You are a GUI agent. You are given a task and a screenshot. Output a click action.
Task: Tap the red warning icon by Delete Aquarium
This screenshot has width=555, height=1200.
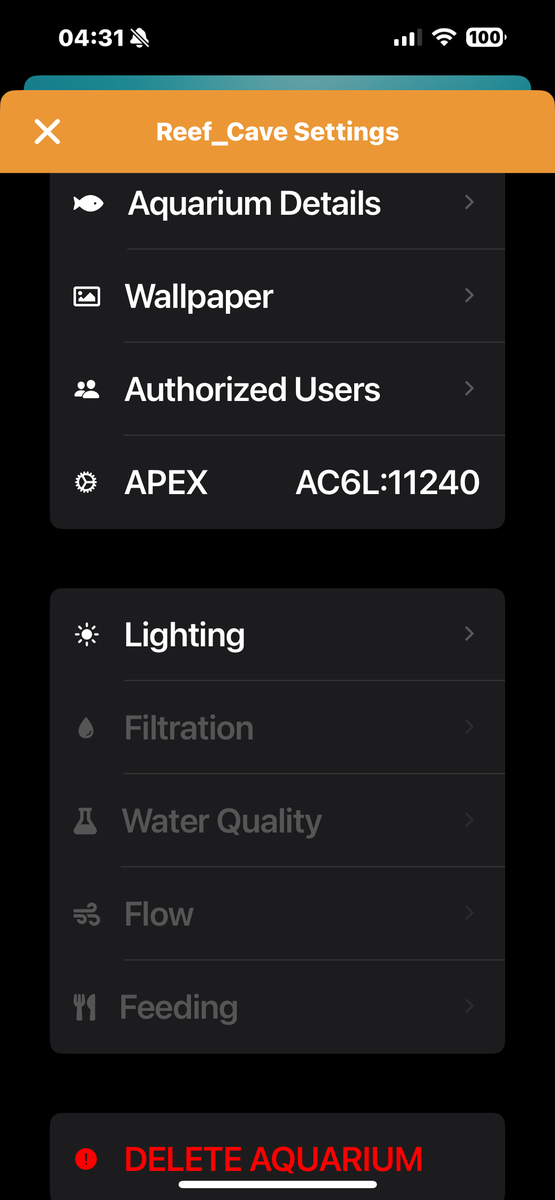87,1159
